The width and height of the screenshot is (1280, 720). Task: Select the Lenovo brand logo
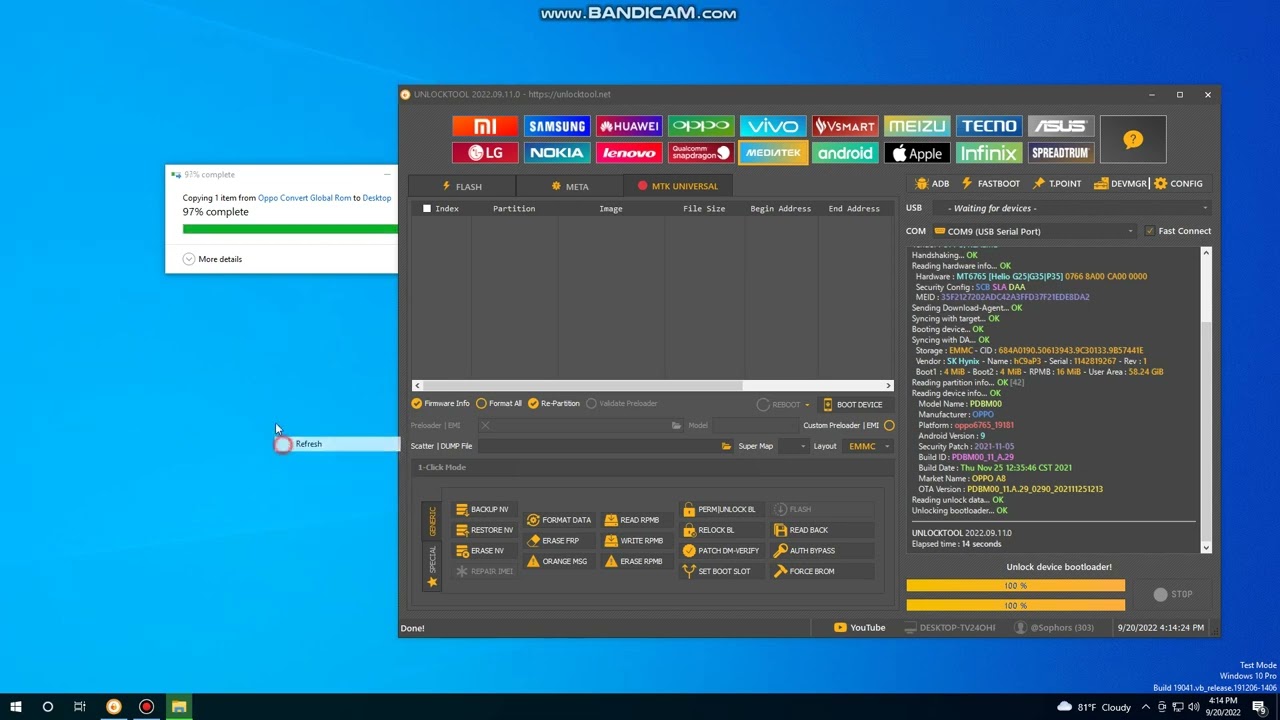[x=629, y=153]
